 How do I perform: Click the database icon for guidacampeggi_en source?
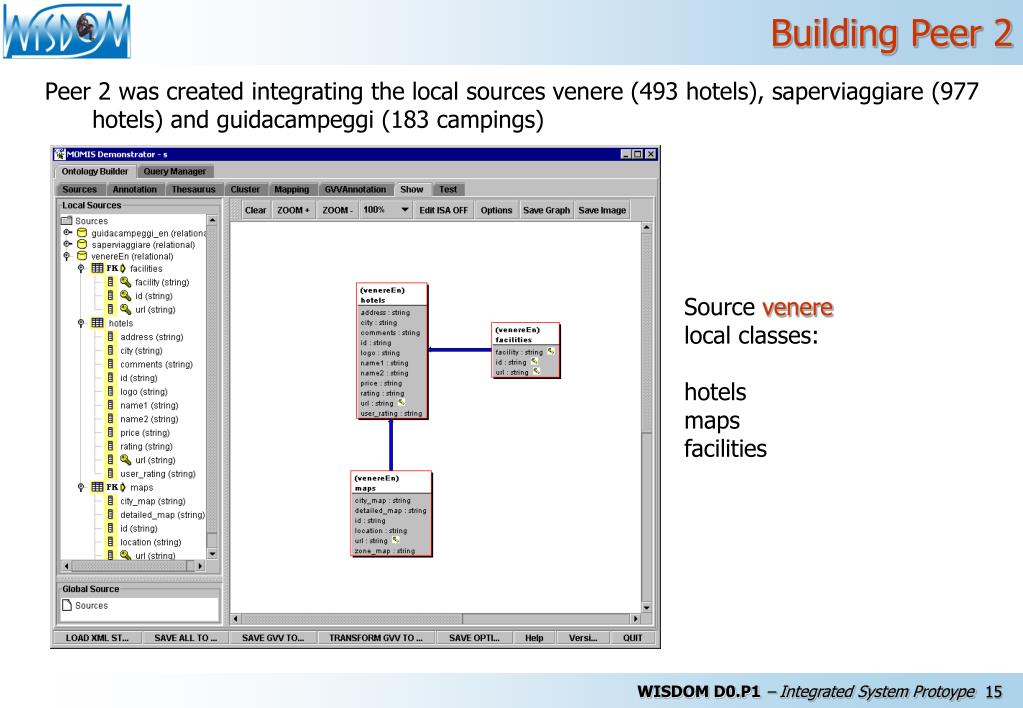[x=82, y=233]
